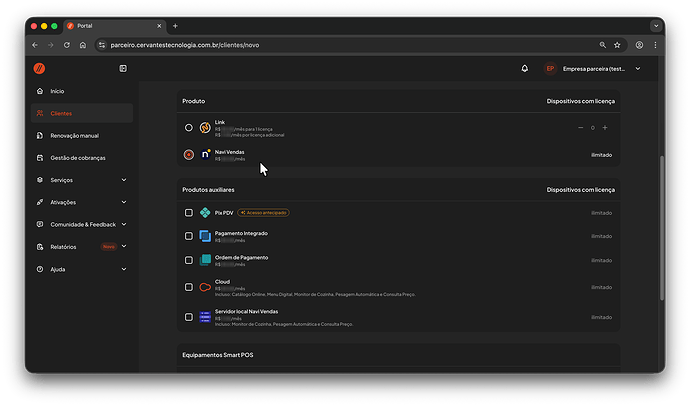Go to Início in the sidebar
Screen dimensions: 690x406
tap(57, 91)
